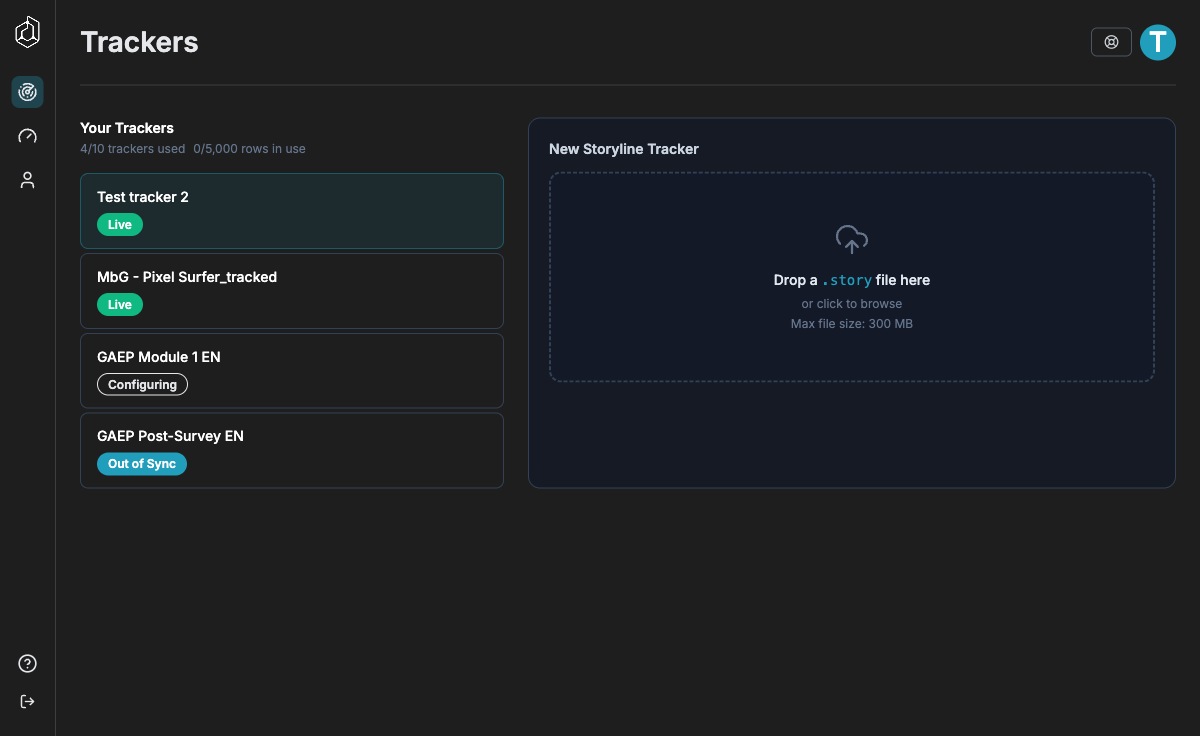Open the GAEP Module 1 EN tracker
Screen dimensions: 1200x736
pyautogui.click(x=292, y=371)
